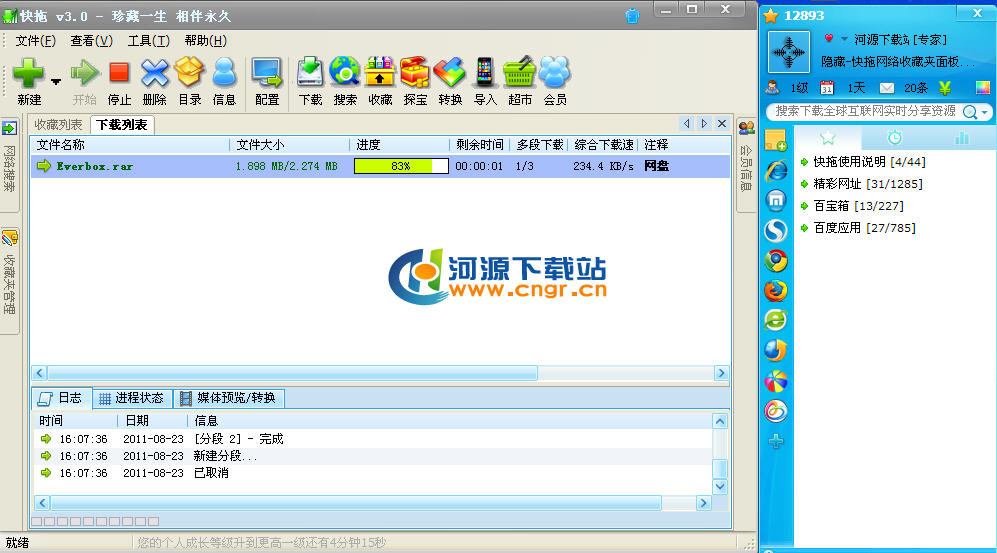This screenshot has height=553, width=997.
Task: Open dropdown arrow beside 河源下载站 name
Action: (844, 39)
